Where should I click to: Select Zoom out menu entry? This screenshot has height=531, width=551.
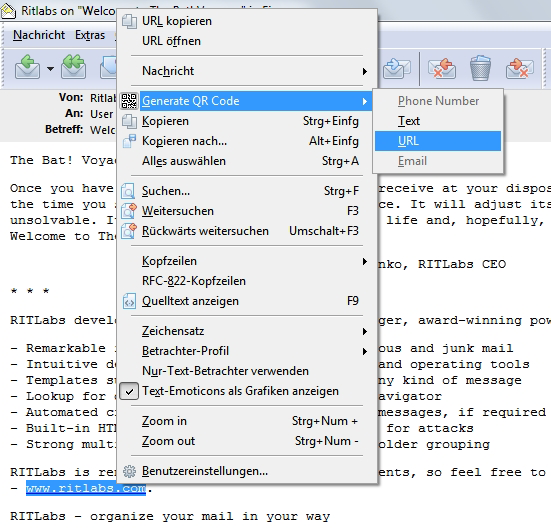click(246, 441)
